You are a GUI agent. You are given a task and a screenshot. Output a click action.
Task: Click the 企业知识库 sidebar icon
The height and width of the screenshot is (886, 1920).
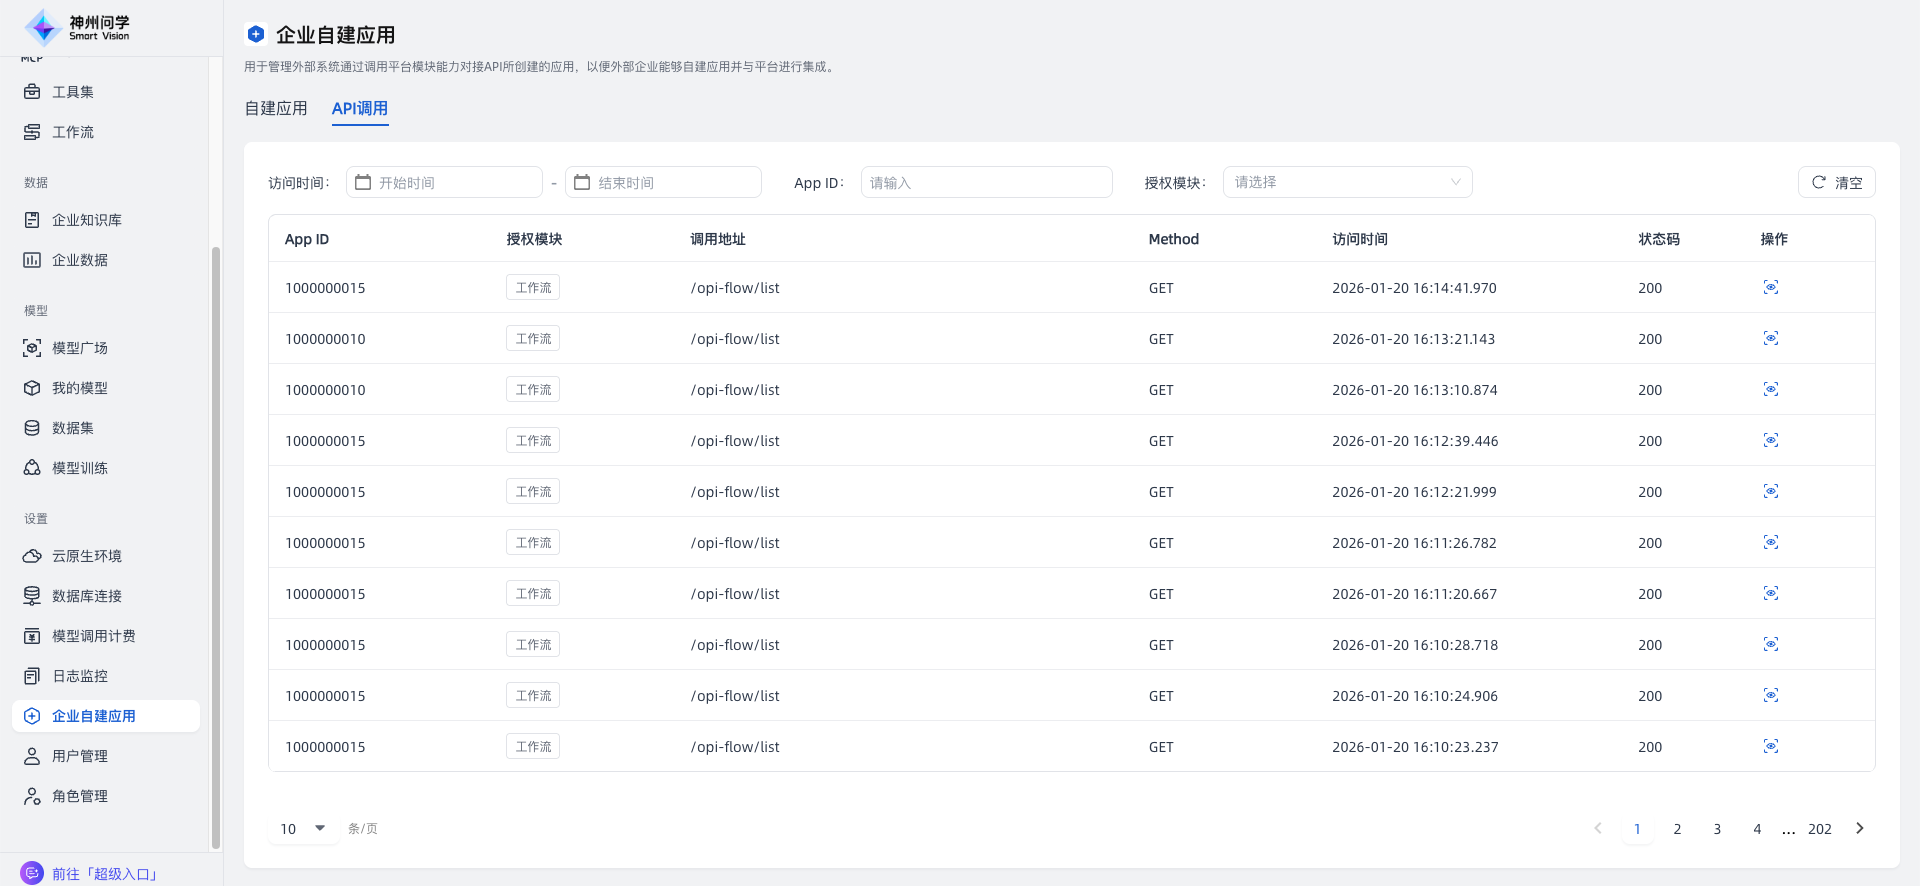pyautogui.click(x=32, y=220)
